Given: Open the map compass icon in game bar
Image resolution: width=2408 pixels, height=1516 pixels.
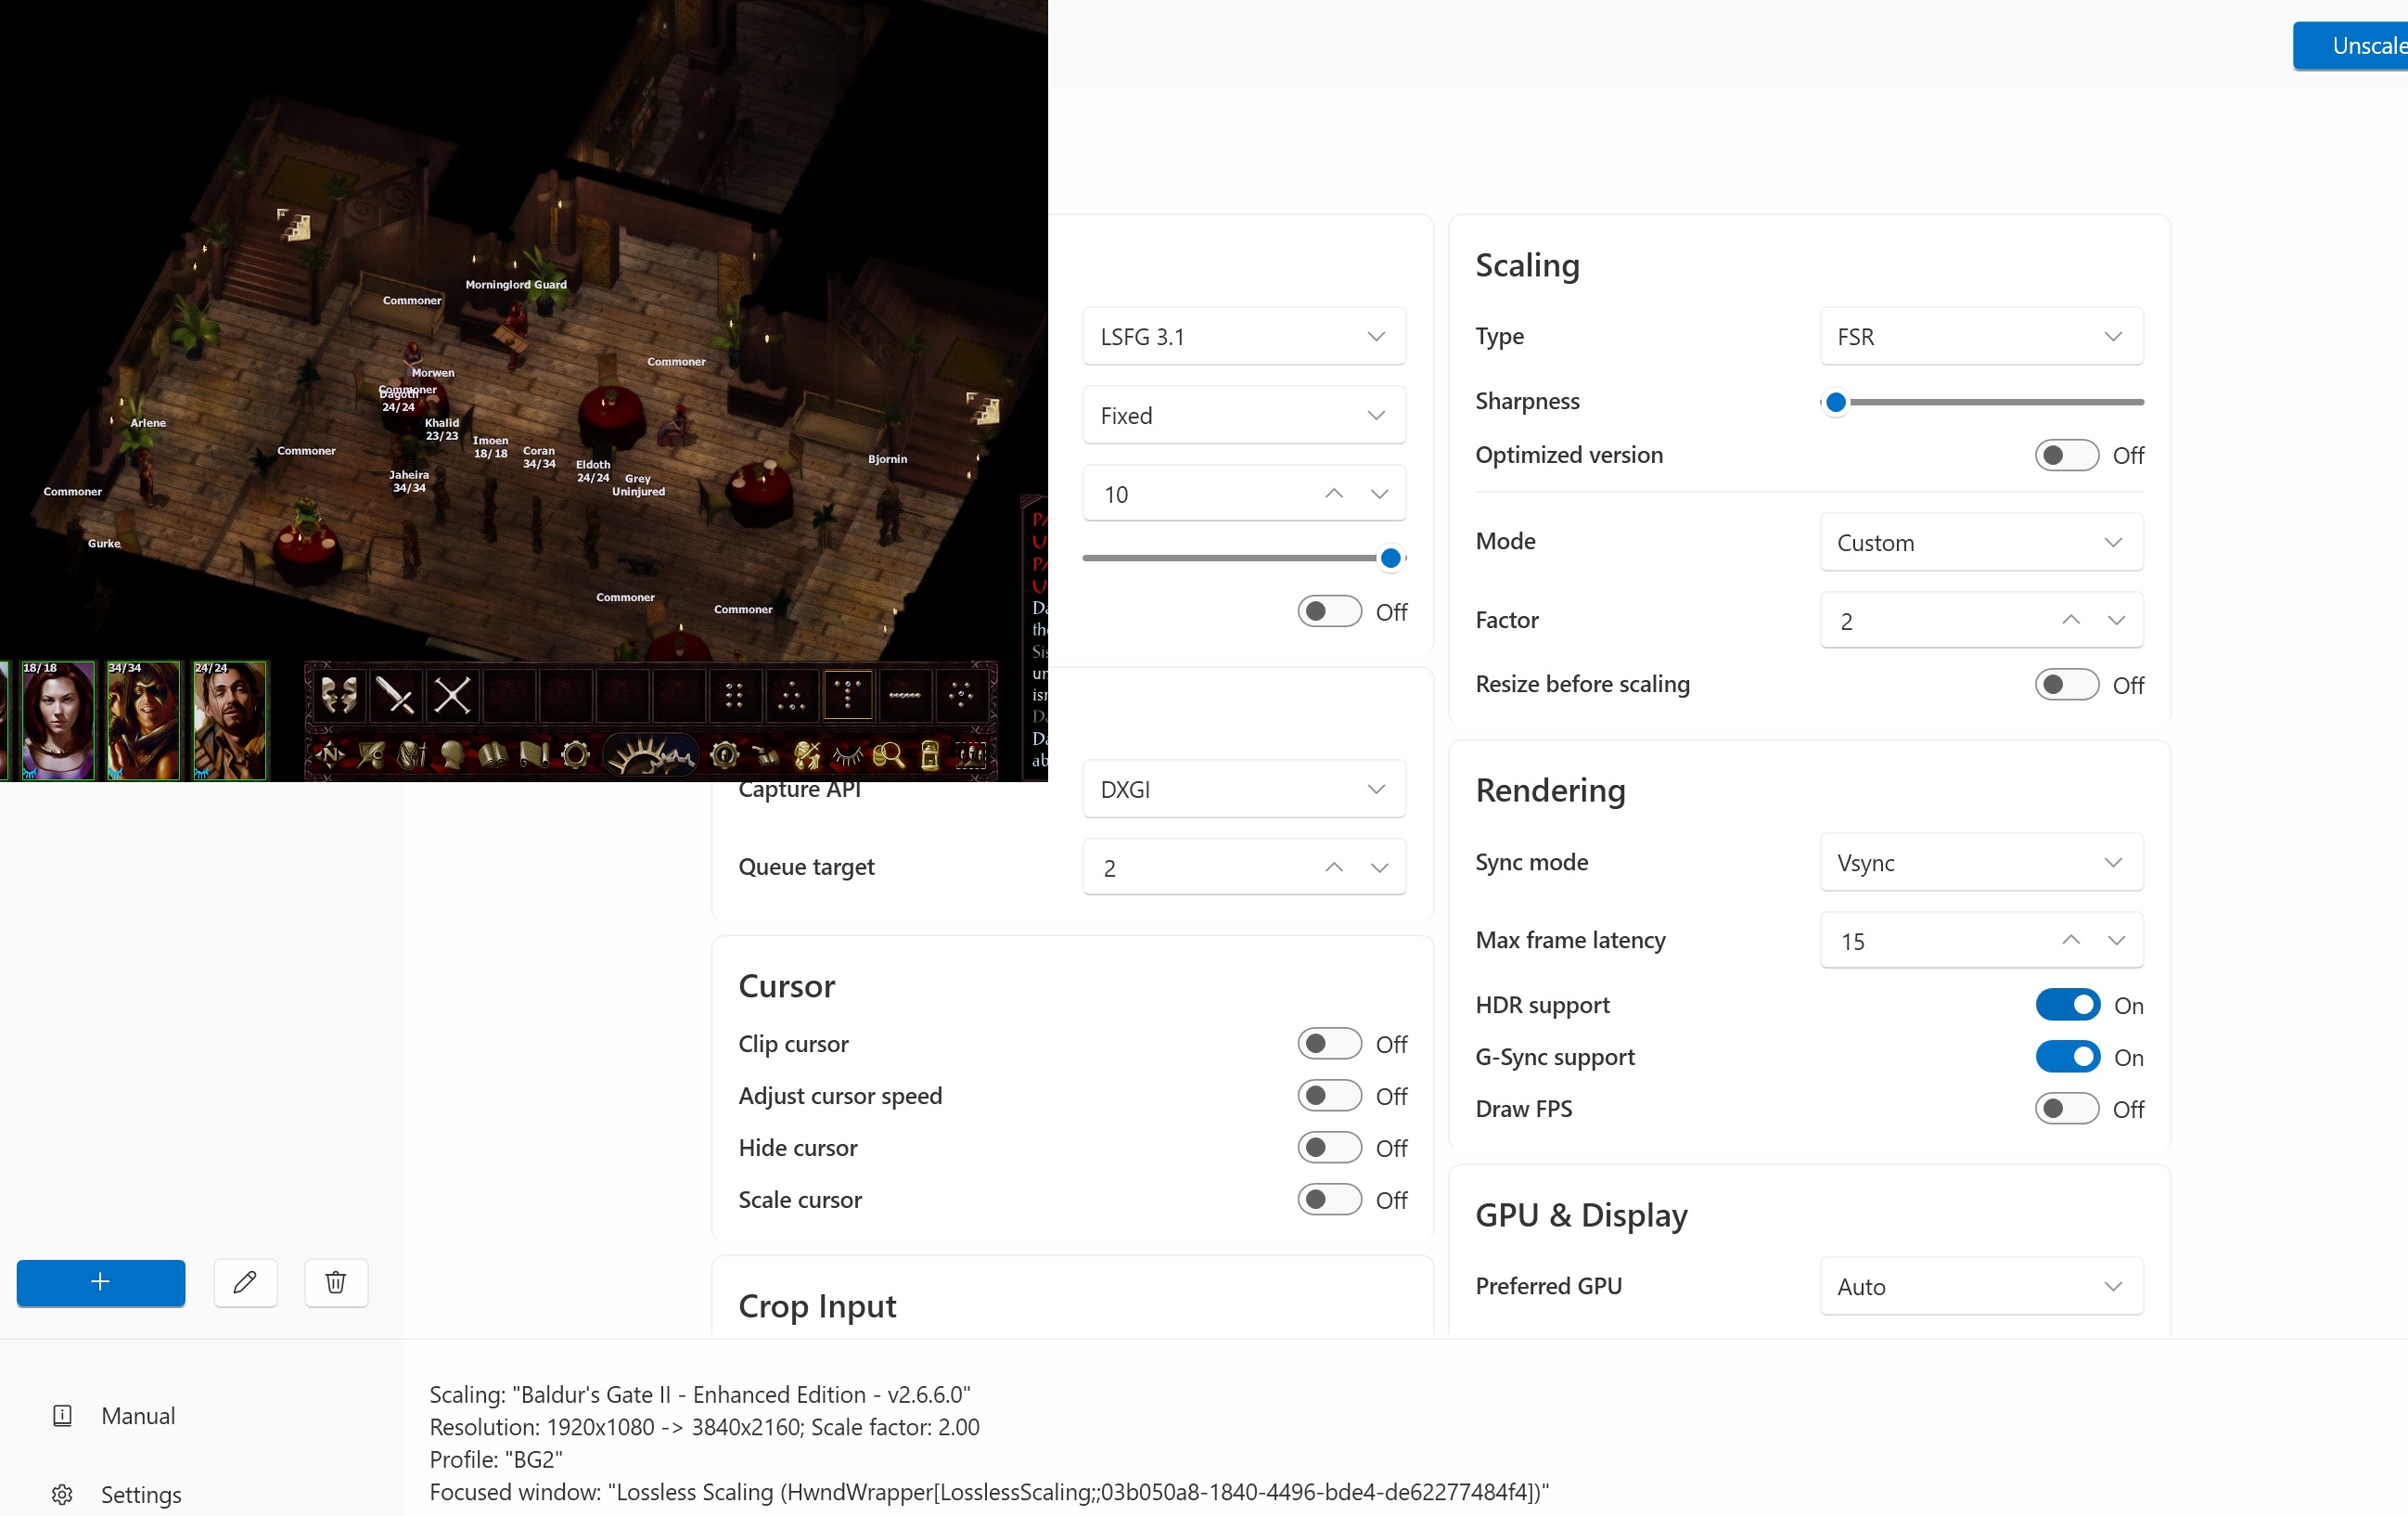Looking at the screenshot, I should (330, 755).
